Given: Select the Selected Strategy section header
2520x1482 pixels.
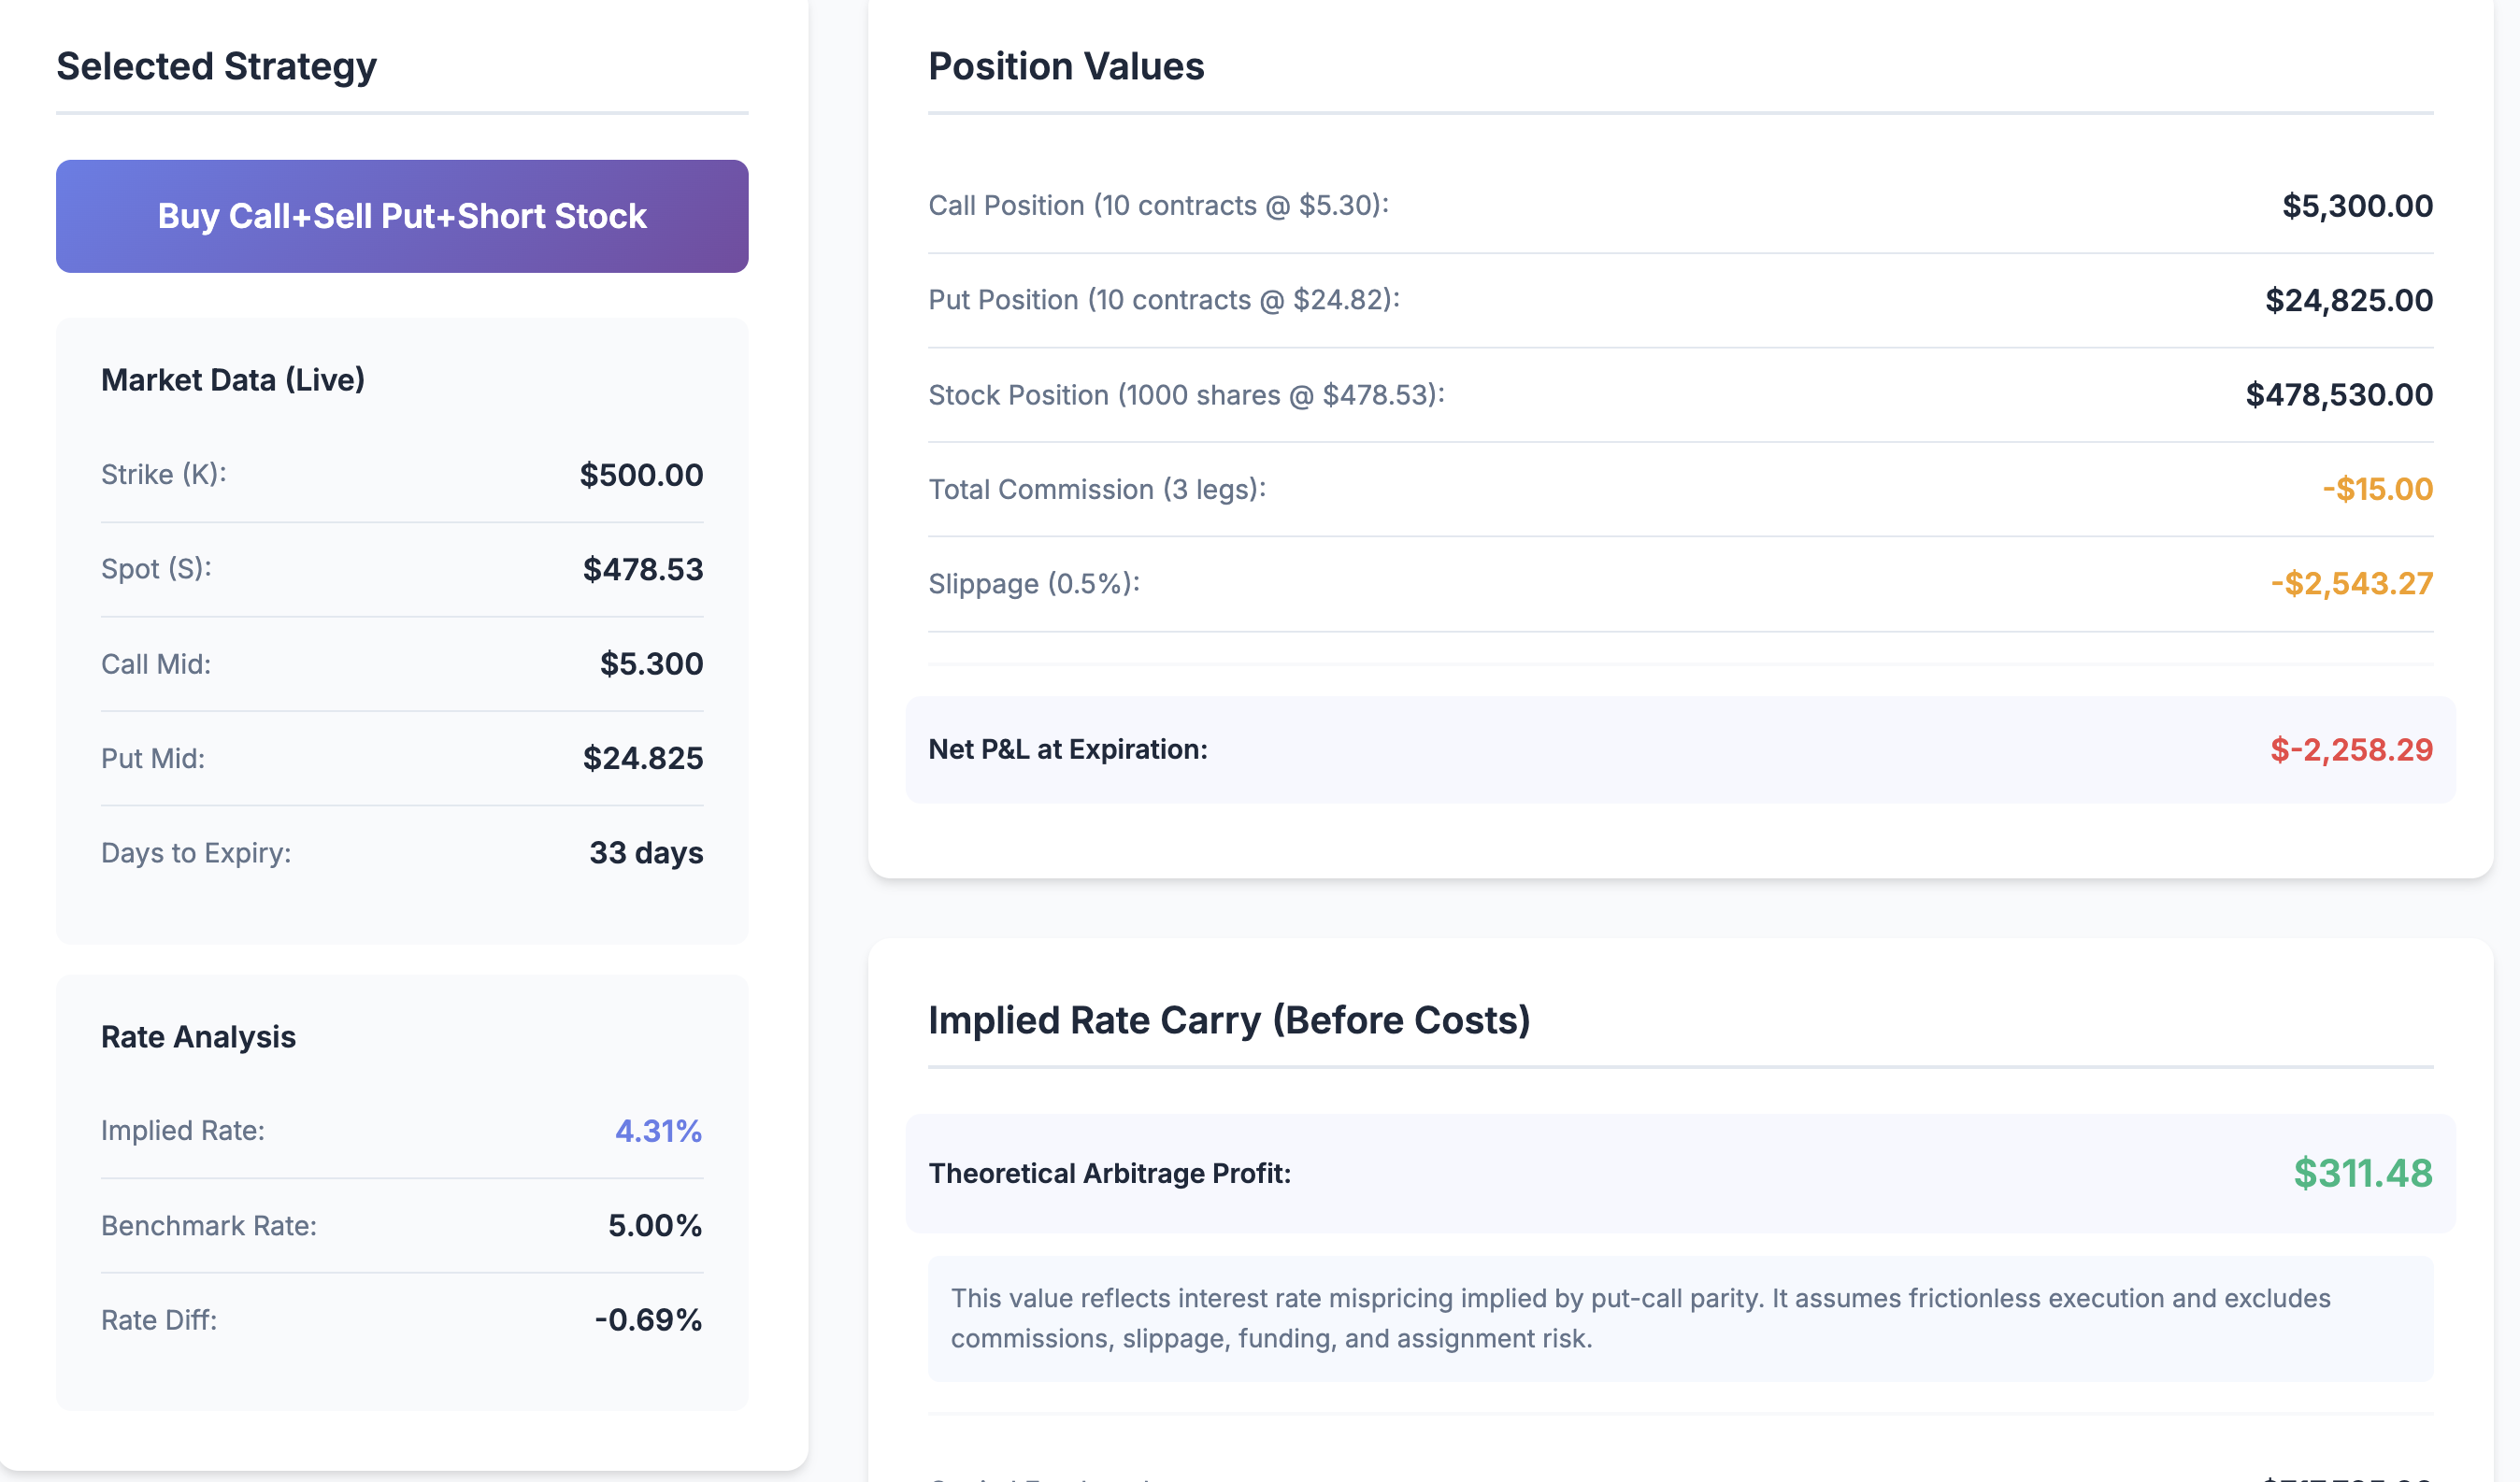Looking at the screenshot, I should coord(216,66).
